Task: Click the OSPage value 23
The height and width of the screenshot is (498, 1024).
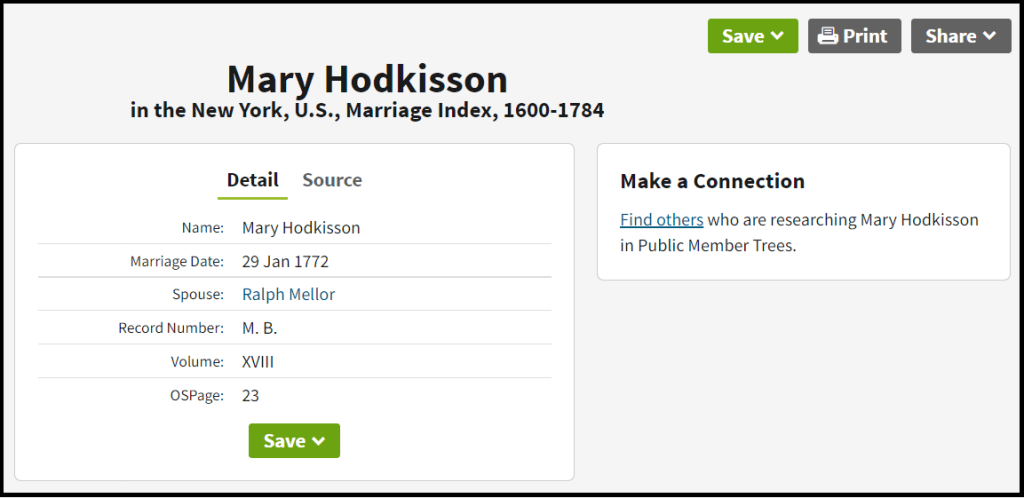Action: 250,396
